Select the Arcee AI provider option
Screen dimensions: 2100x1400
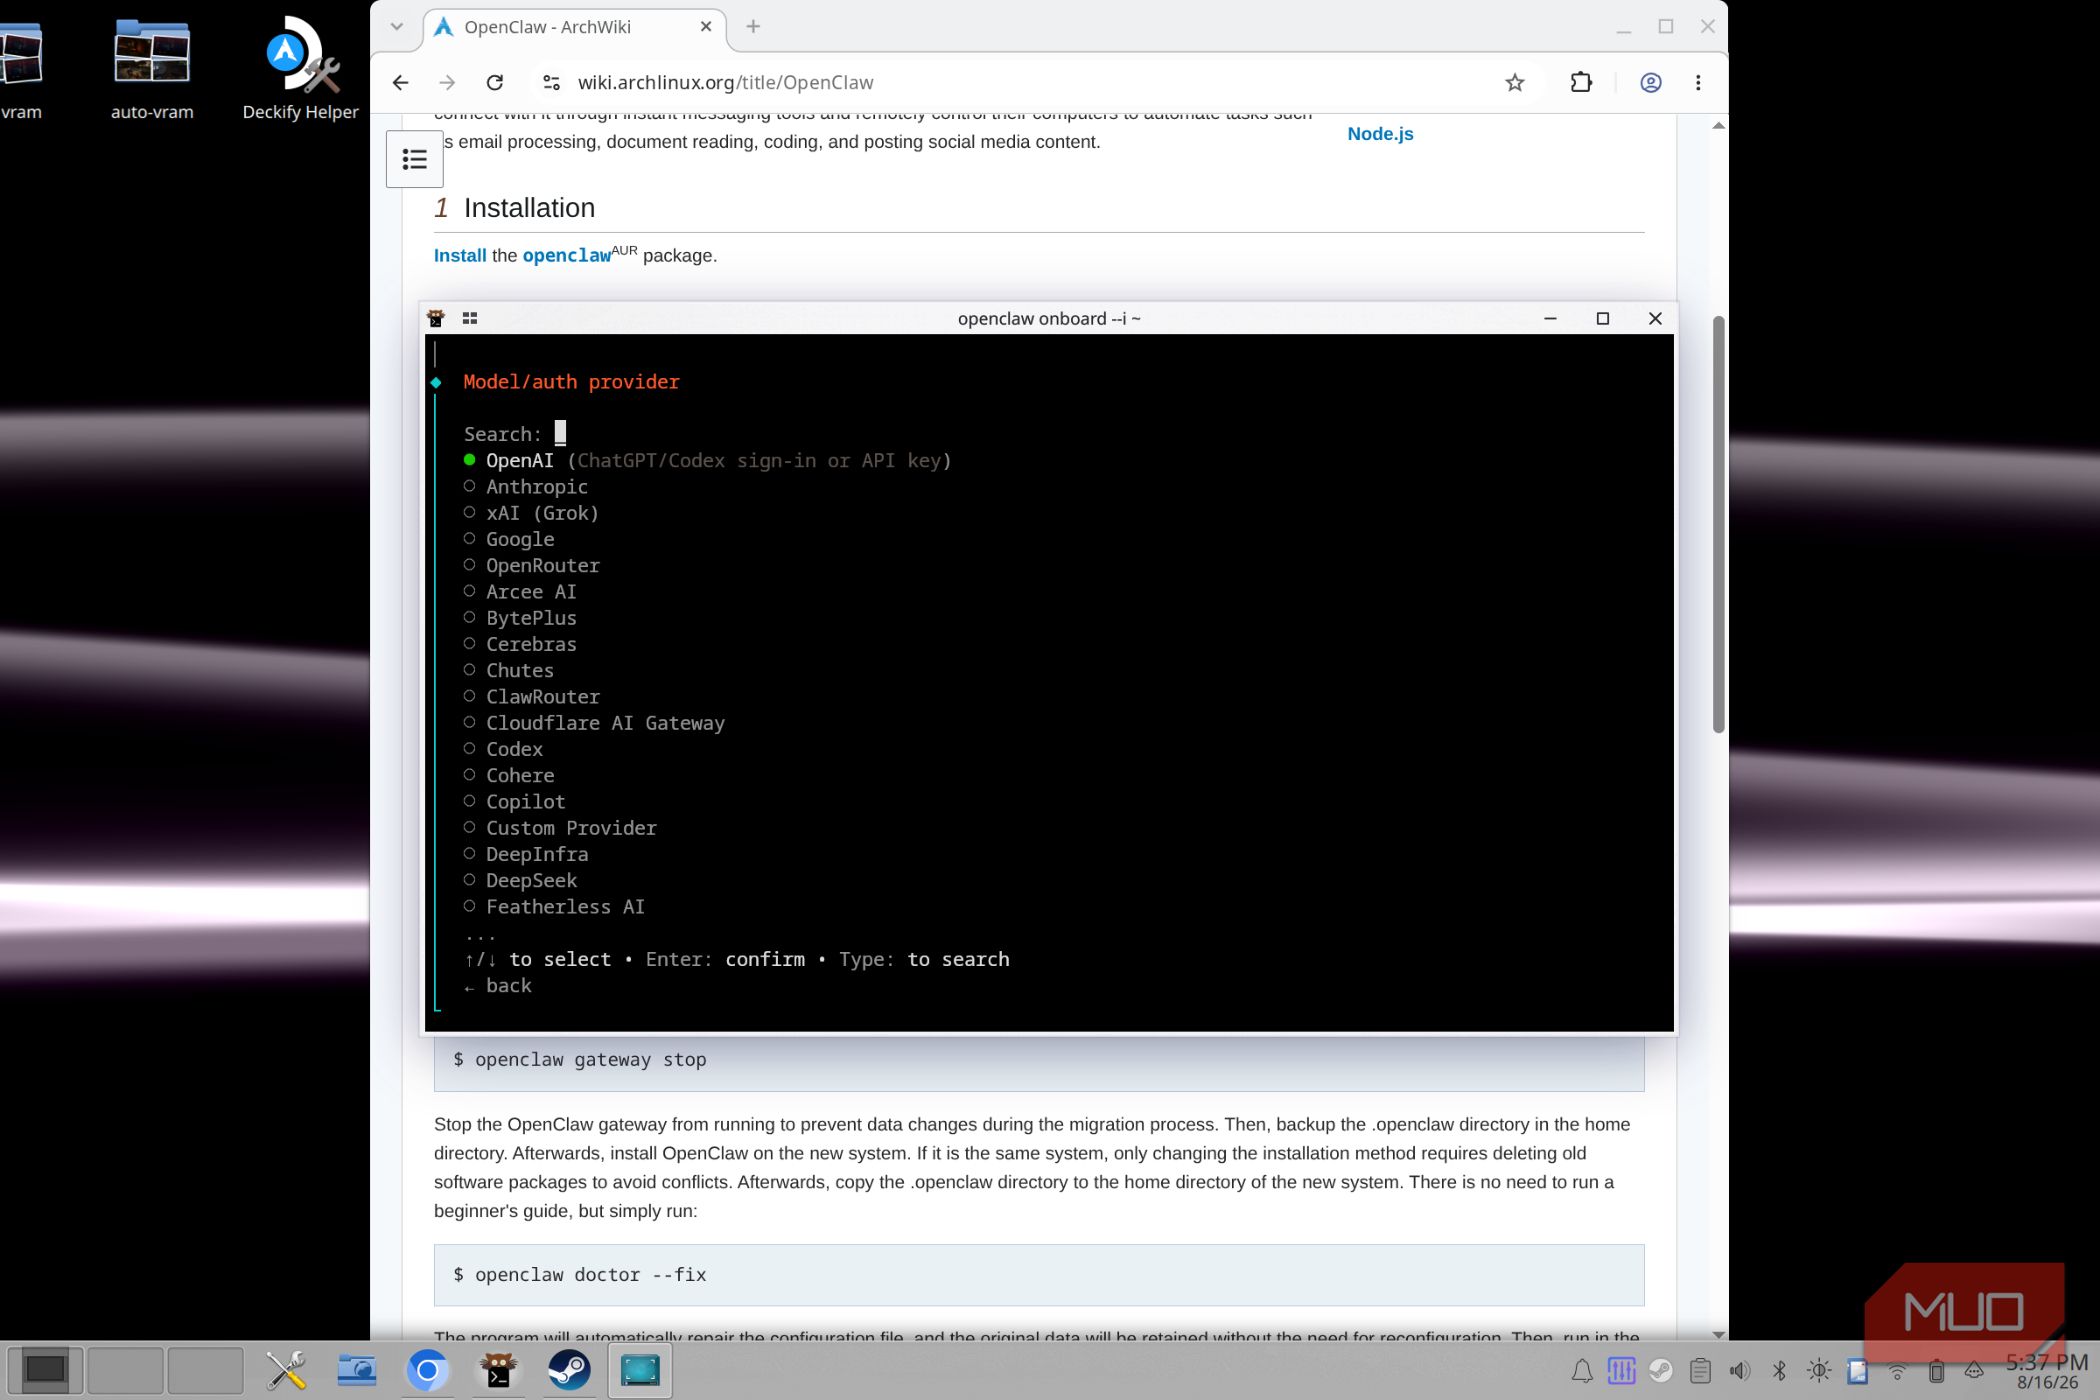tap(520, 592)
